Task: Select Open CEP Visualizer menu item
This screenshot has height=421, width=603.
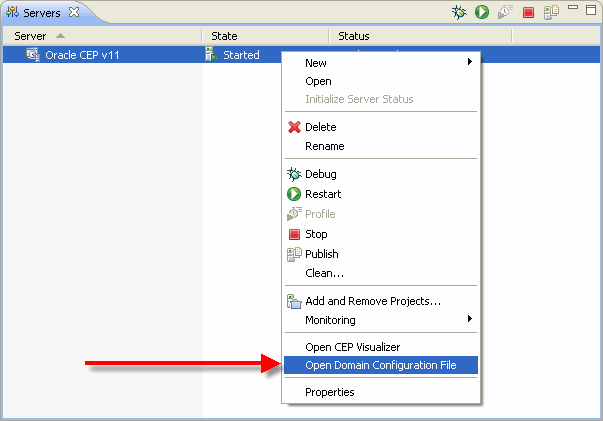Action: (x=381, y=347)
